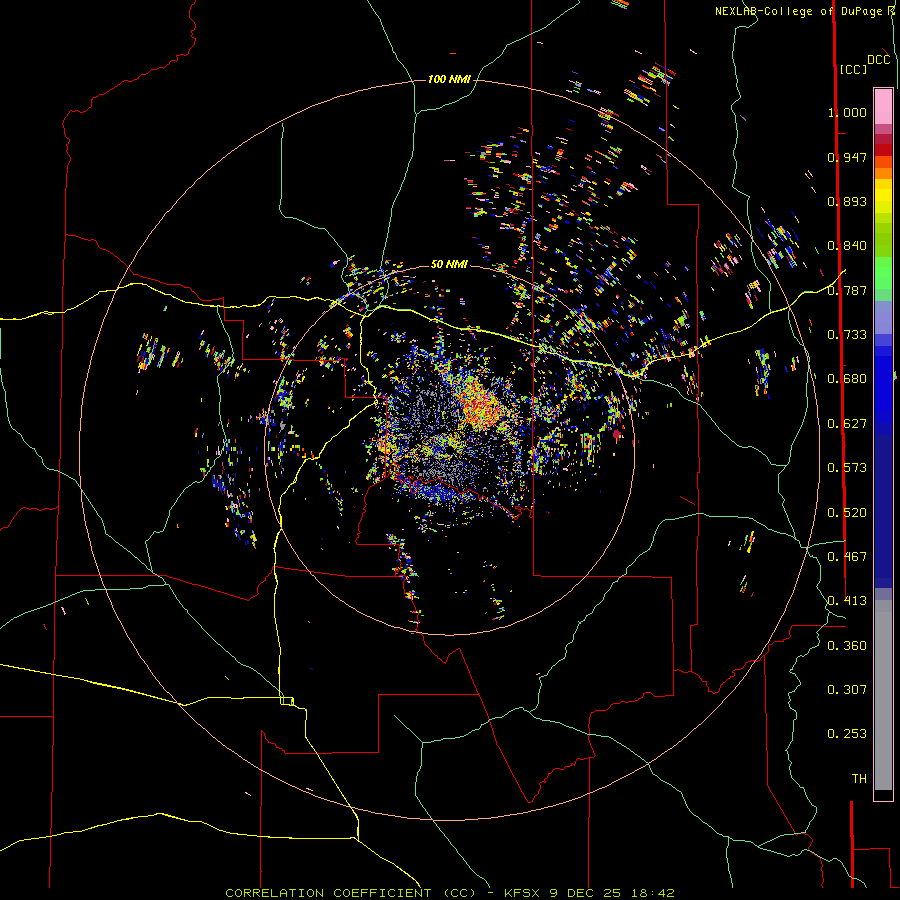Click the 0.733 scale value
Image resolution: width=900 pixels, height=900 pixels.
[x=847, y=335]
